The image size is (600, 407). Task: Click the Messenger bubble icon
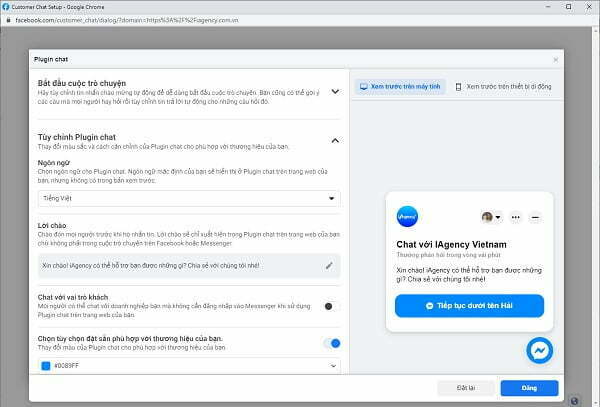540,350
